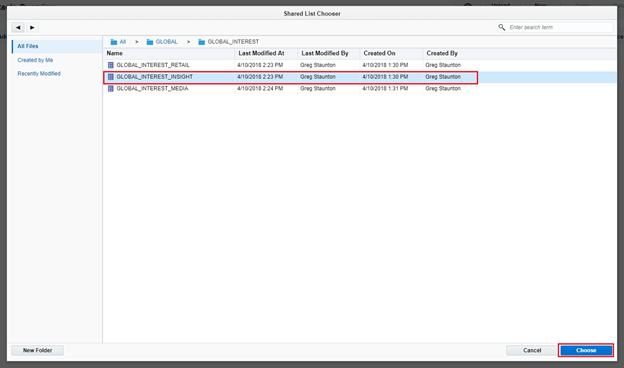Click the GLOBAL breadcrumb folder icon

[x=150, y=42]
